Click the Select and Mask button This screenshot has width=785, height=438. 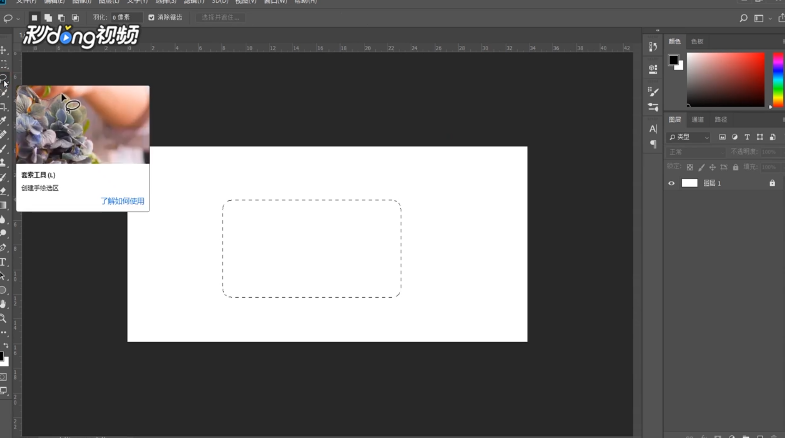pyautogui.click(x=220, y=18)
